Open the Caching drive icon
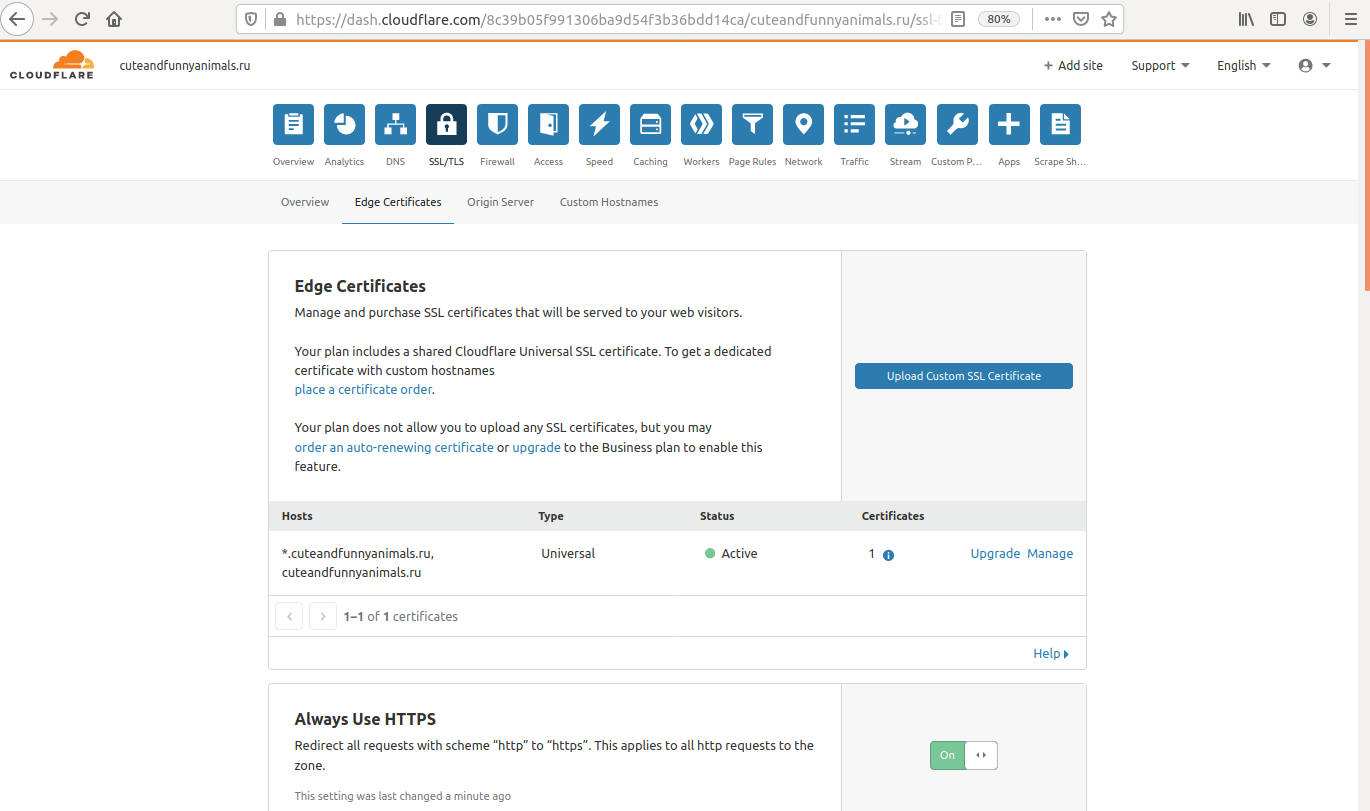1370x811 pixels. (x=650, y=124)
